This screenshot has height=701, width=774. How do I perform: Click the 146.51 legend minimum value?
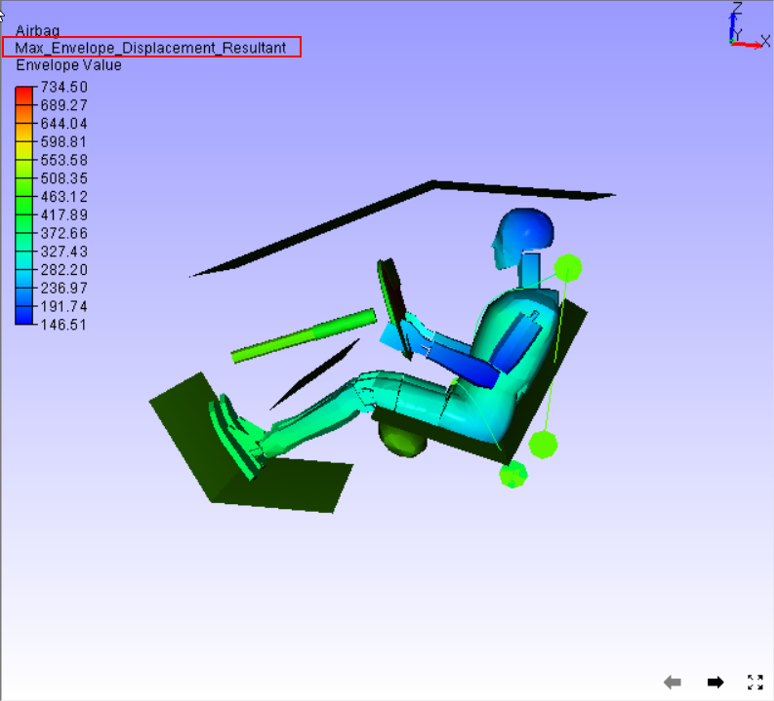pos(64,325)
